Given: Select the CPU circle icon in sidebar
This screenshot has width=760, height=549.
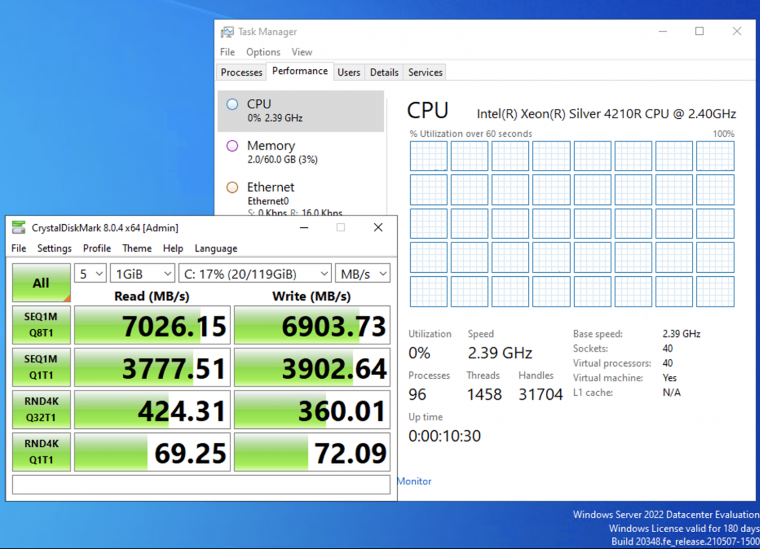Looking at the screenshot, I should (x=232, y=104).
